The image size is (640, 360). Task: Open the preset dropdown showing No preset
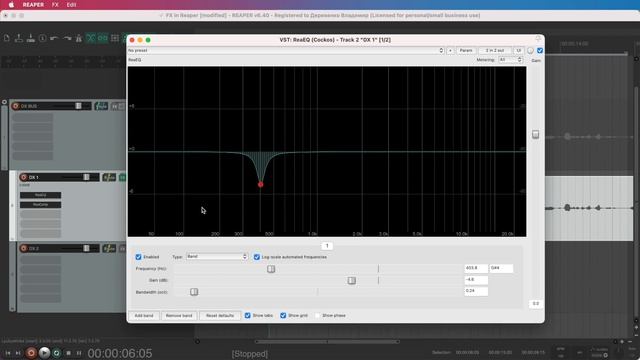click(x=286, y=51)
